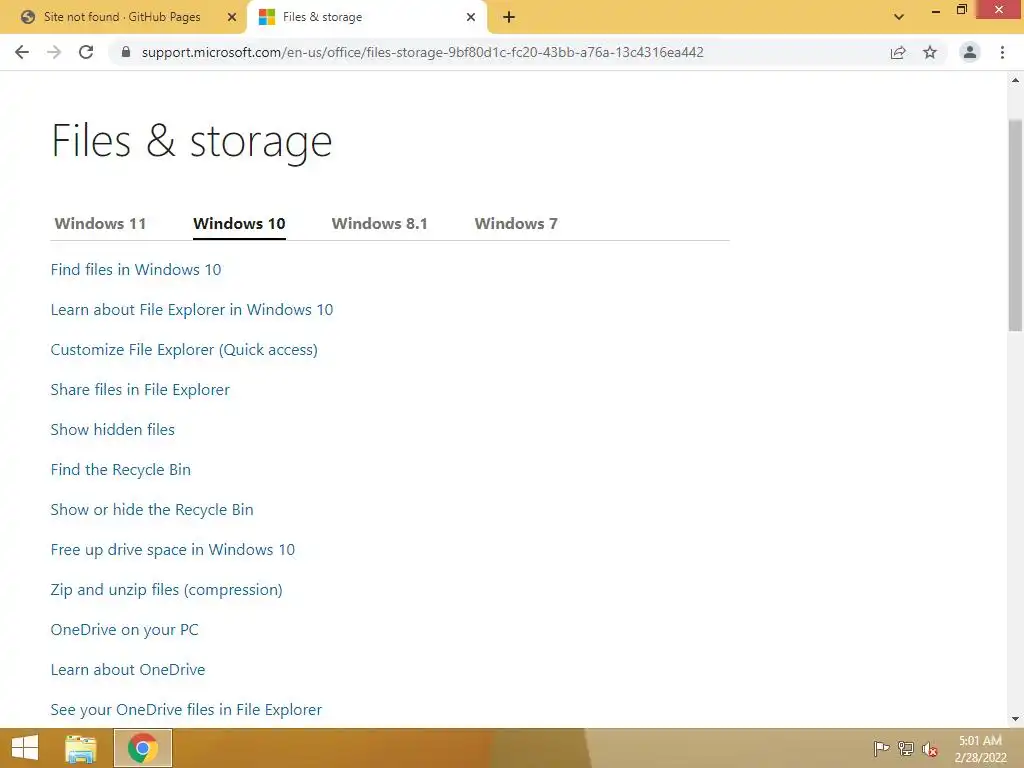The width and height of the screenshot is (1024, 768).
Task: Share this page using the share icon
Action: [x=898, y=52]
